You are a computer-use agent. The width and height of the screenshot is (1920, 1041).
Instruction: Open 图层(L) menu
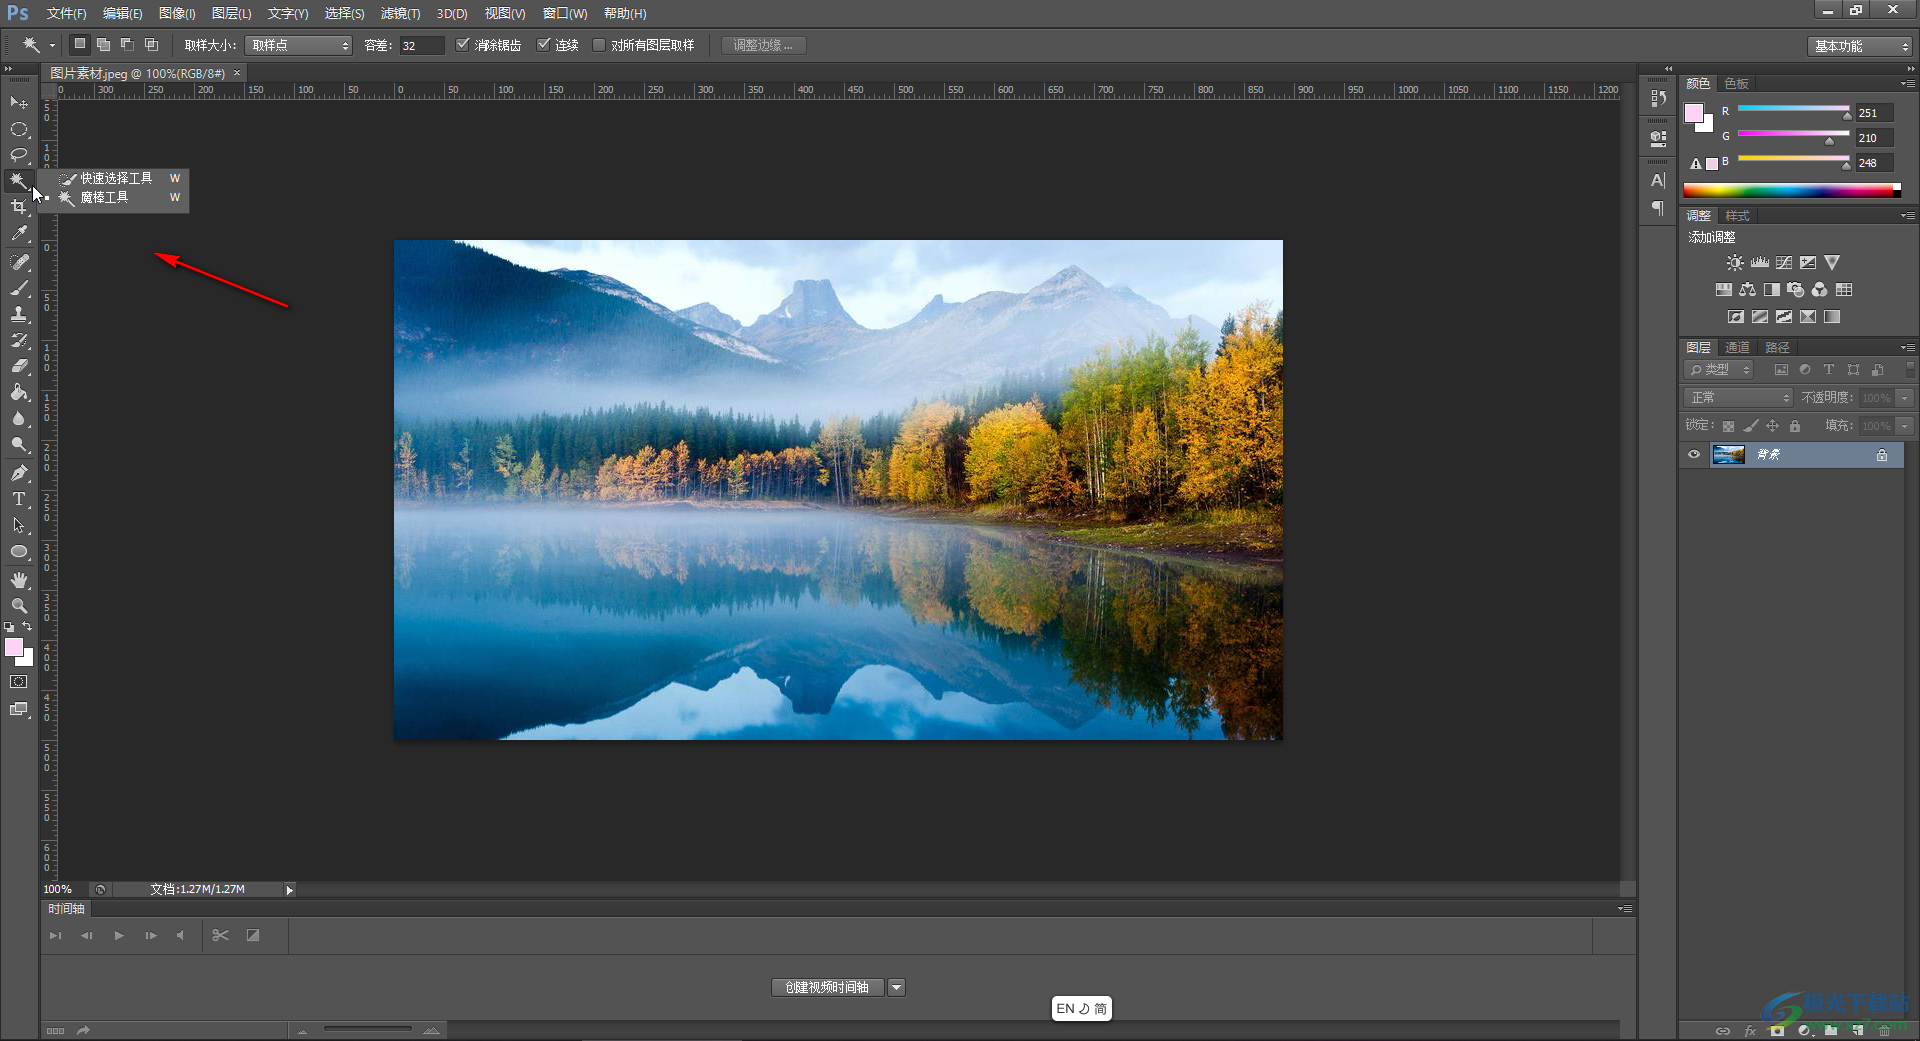[231, 13]
